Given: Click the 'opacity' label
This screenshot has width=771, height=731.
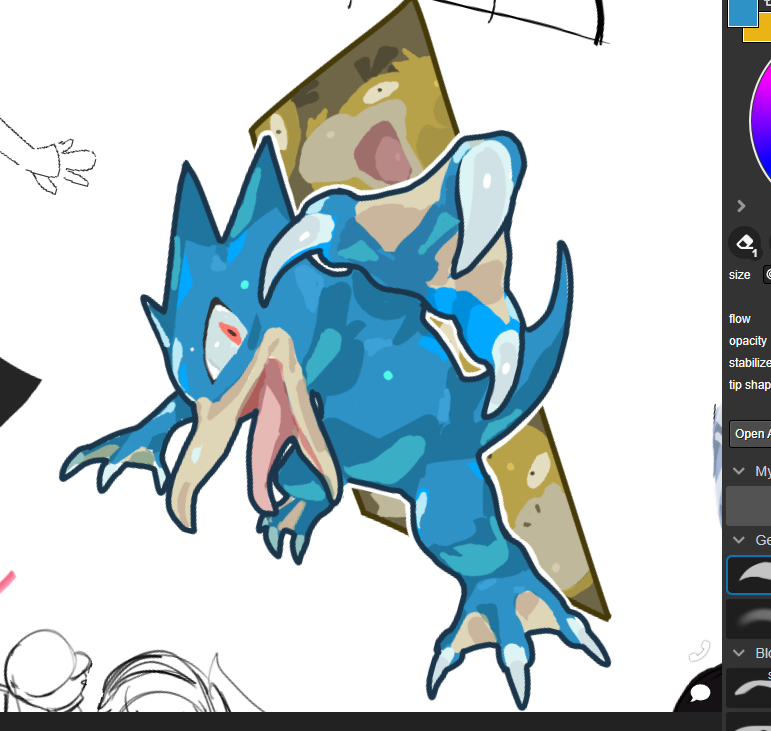Looking at the screenshot, I should tap(748, 341).
